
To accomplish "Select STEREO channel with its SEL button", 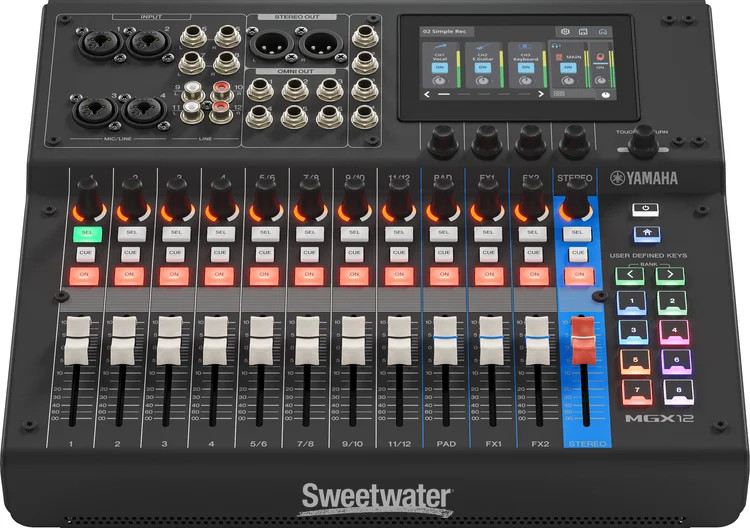I will [x=577, y=233].
